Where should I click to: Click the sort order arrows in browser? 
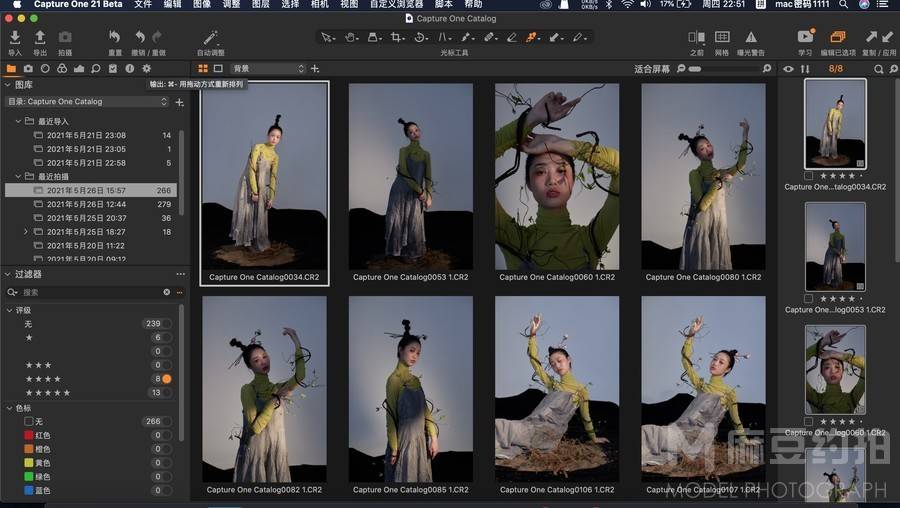805,69
